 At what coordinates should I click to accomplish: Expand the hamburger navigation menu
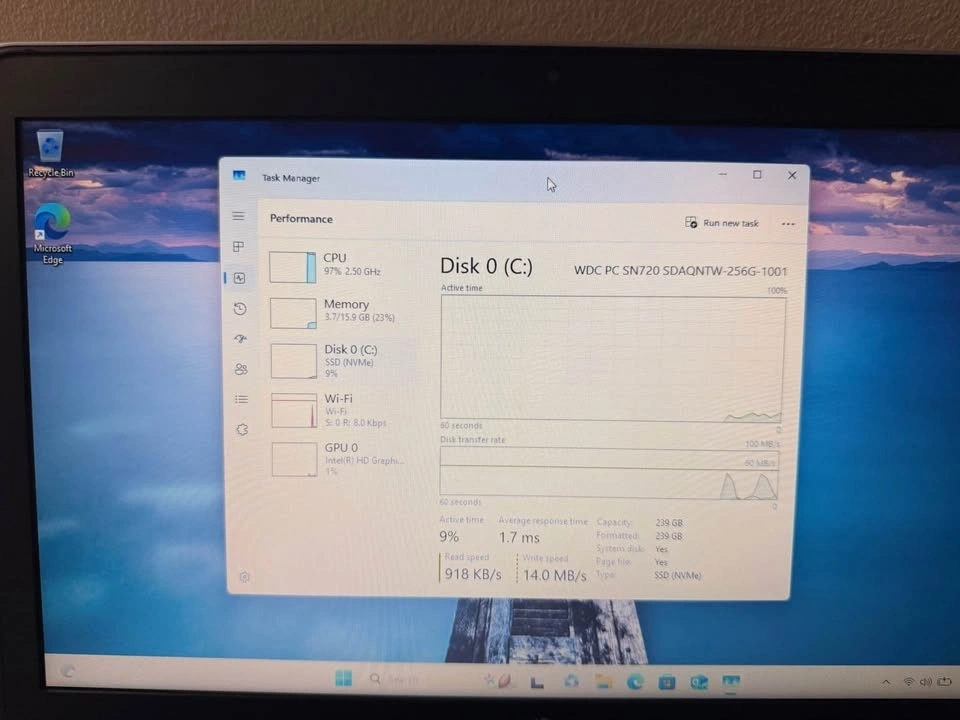[238, 216]
